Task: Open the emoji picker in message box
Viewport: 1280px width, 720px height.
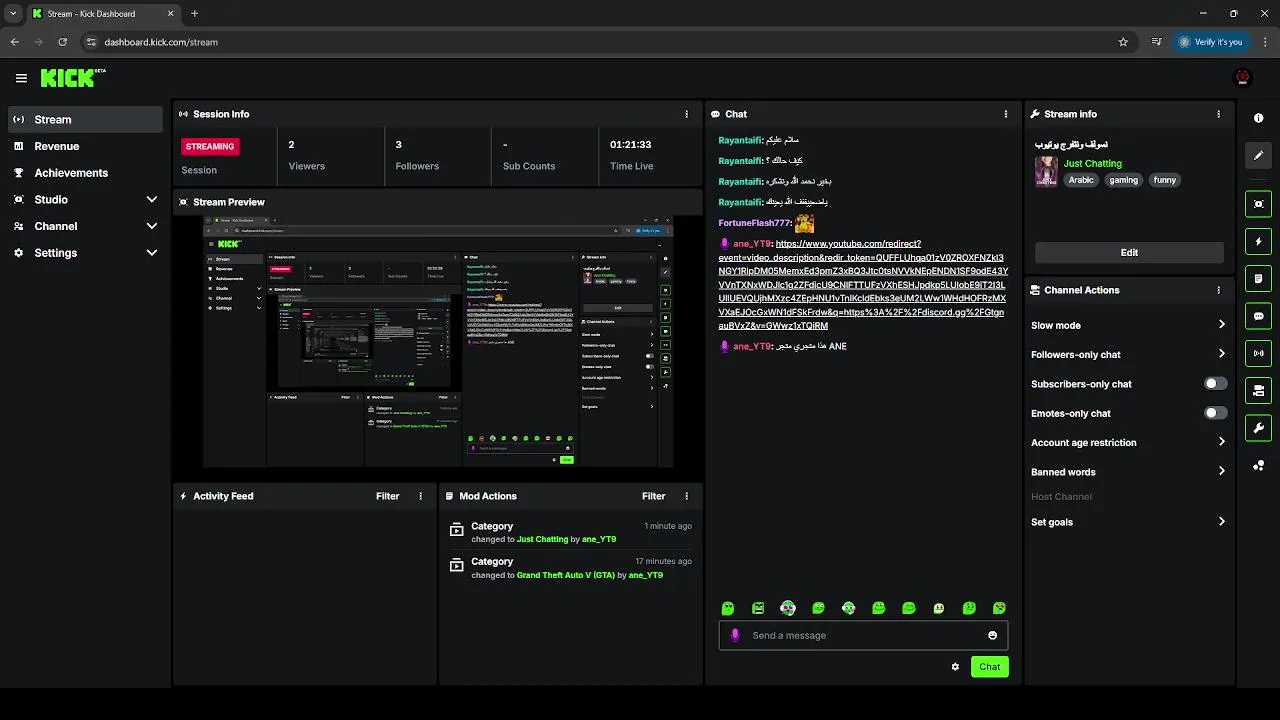Action: coord(992,635)
